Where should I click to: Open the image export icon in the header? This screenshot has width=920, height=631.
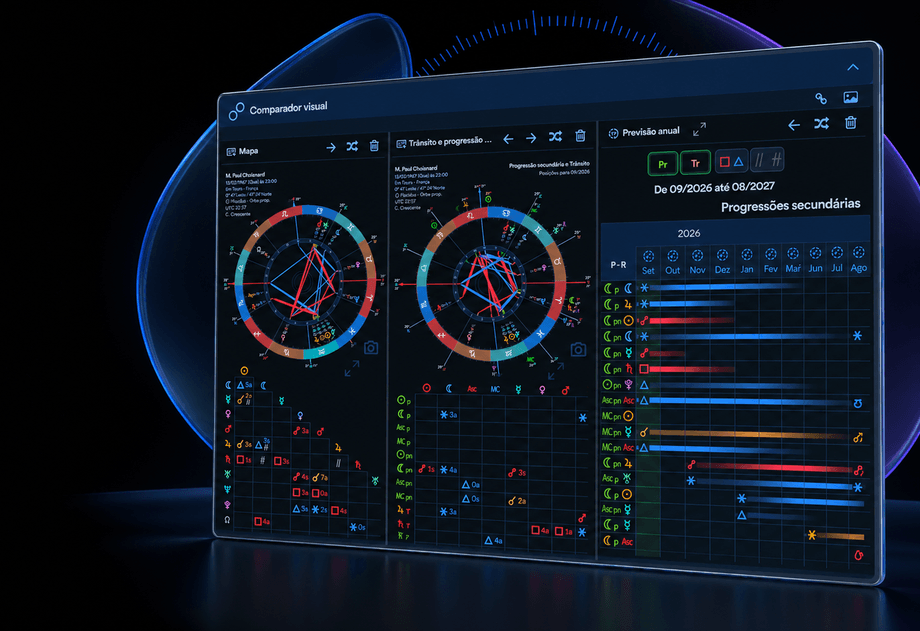[x=850, y=97]
